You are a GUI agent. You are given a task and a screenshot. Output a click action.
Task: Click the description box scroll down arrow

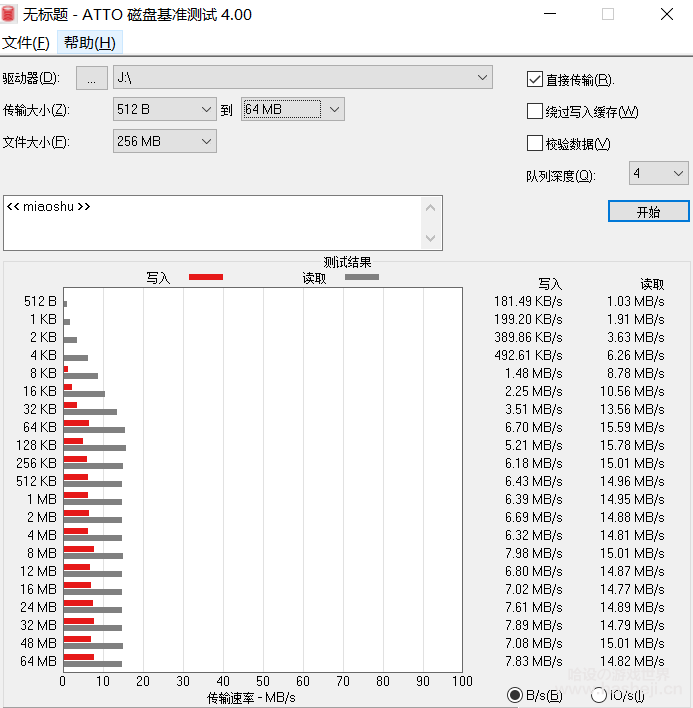[x=431, y=238]
